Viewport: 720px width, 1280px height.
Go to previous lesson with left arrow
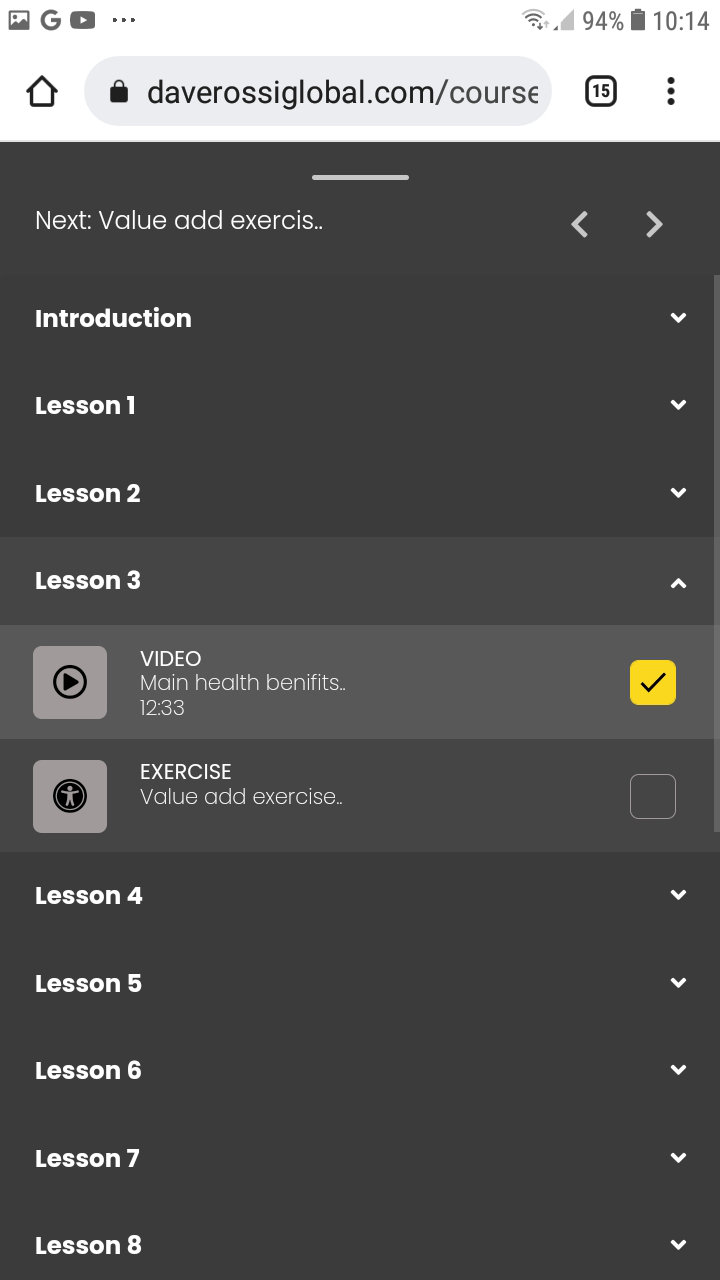[x=580, y=224]
